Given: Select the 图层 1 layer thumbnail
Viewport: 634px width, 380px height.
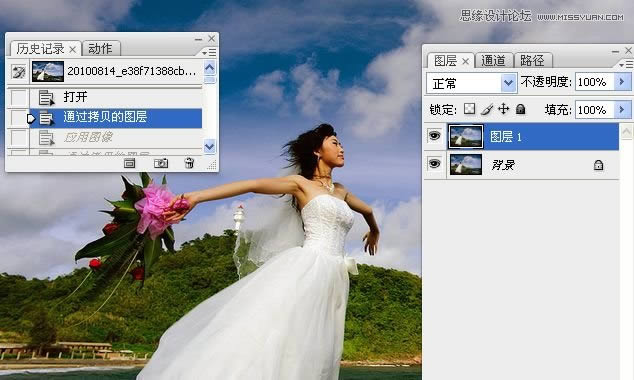Looking at the screenshot, I should pyautogui.click(x=466, y=136).
